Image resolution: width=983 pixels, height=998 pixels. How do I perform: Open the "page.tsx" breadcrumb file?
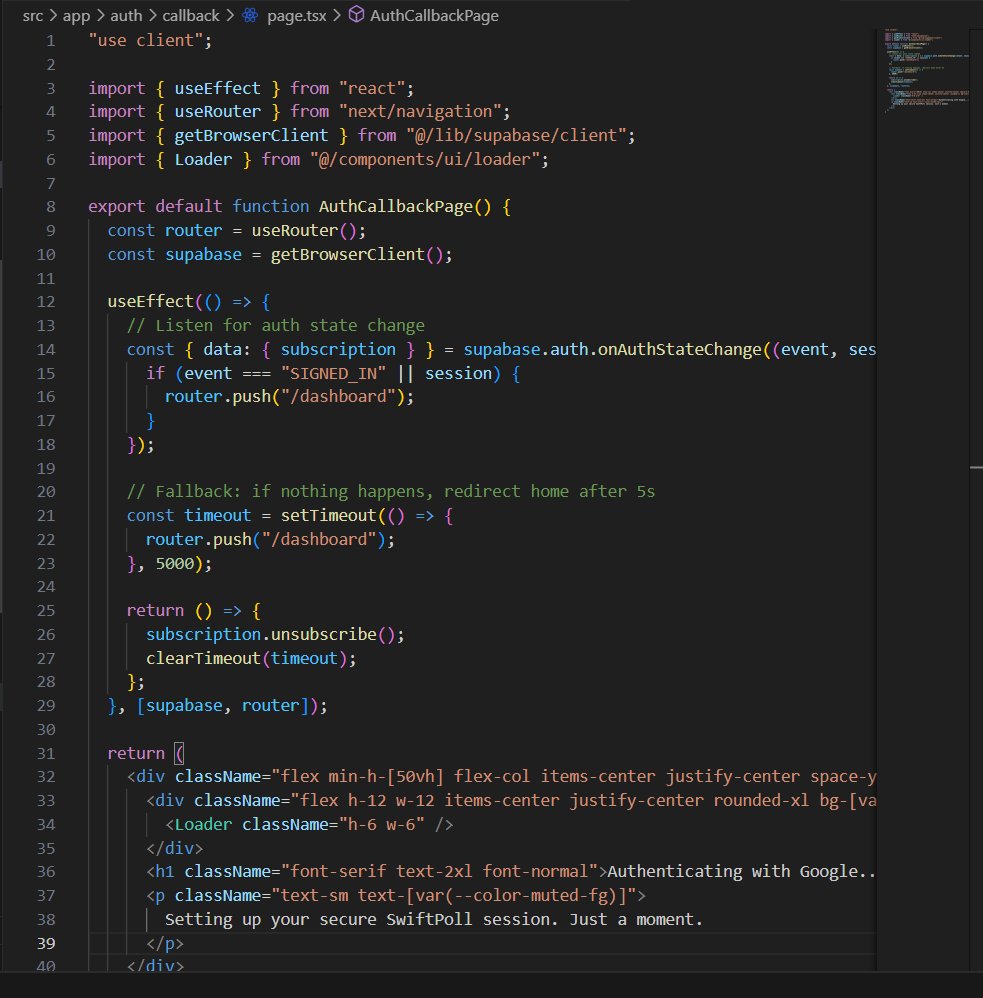click(x=297, y=16)
